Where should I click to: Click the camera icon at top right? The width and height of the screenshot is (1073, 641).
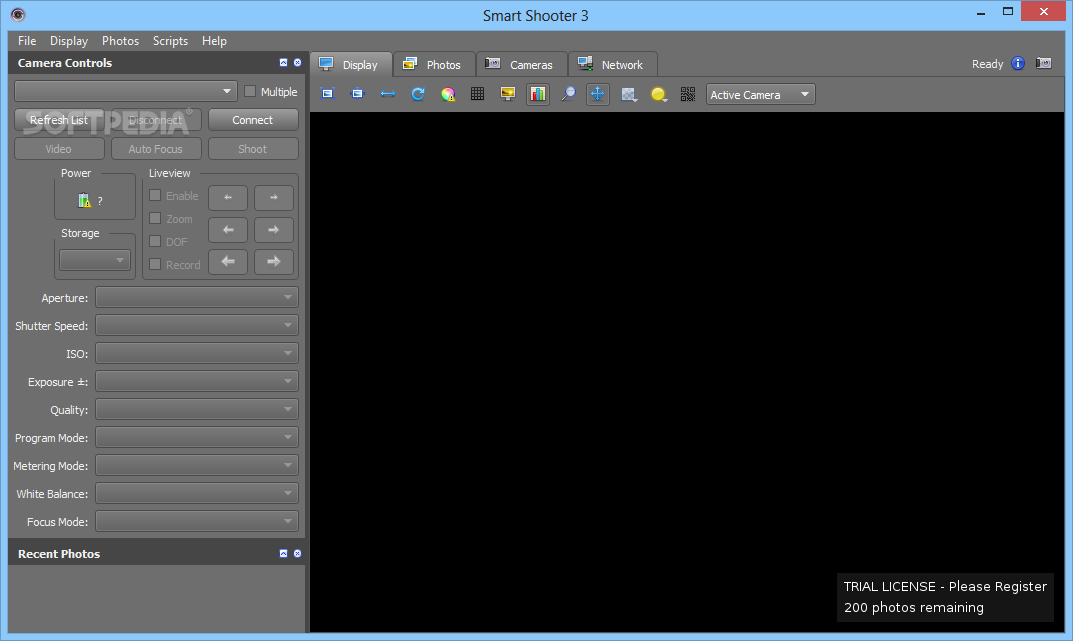[x=1044, y=64]
